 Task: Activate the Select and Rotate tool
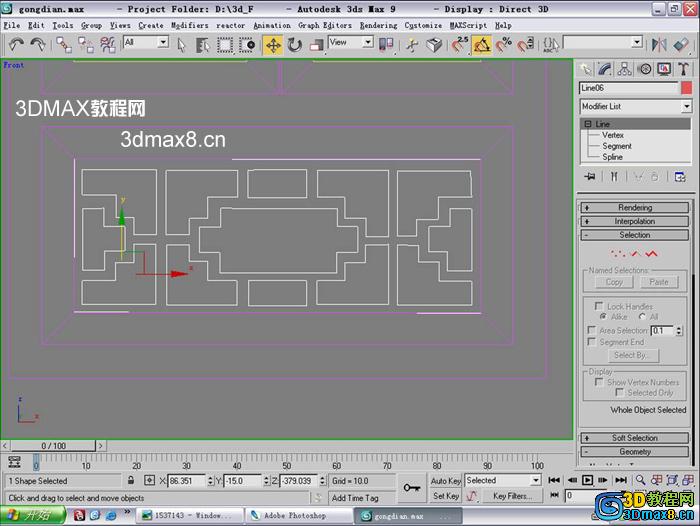tap(295, 45)
